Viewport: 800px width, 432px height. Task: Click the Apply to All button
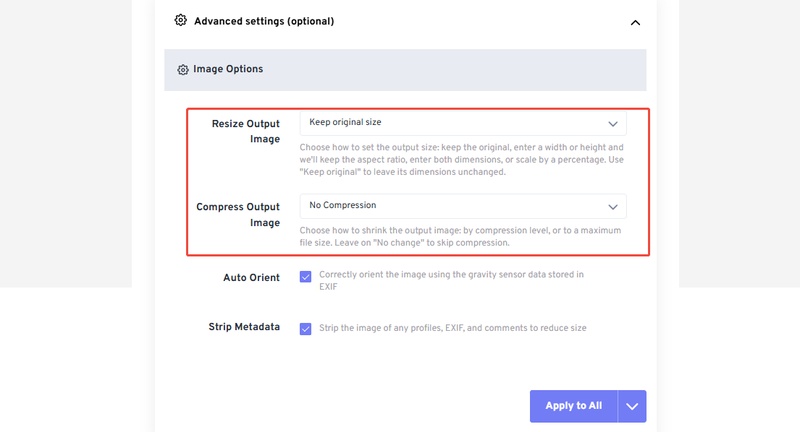pyautogui.click(x=573, y=406)
